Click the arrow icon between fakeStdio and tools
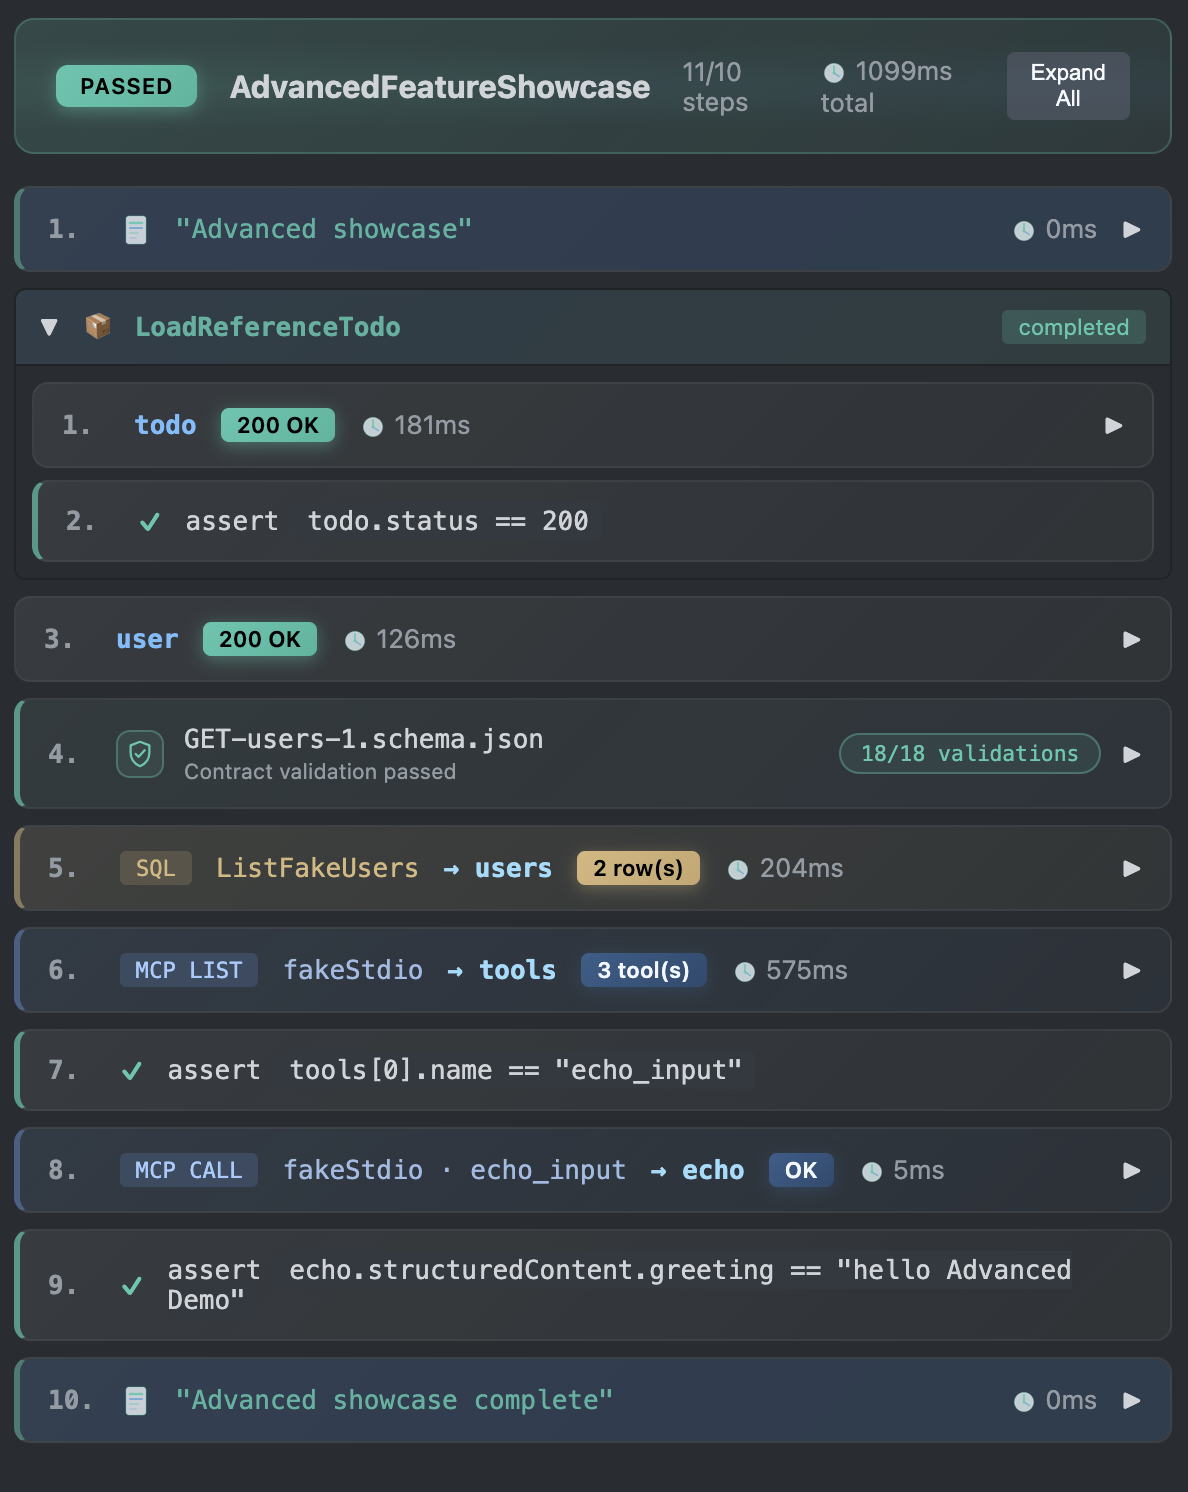Viewport: 1188px width, 1492px height. click(455, 972)
